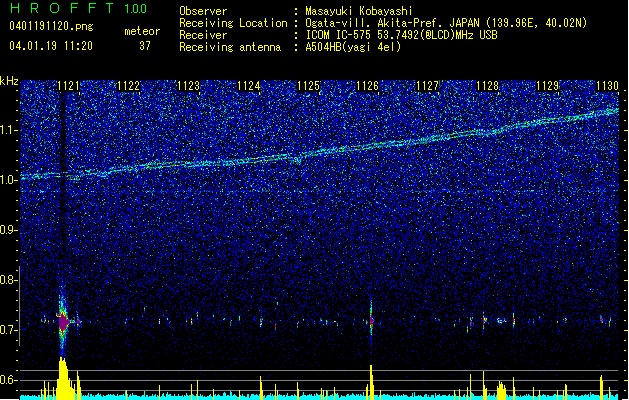This screenshot has width=629, height=400.
Task: Click the 0.9 kHz axis label
Action: click(9, 230)
